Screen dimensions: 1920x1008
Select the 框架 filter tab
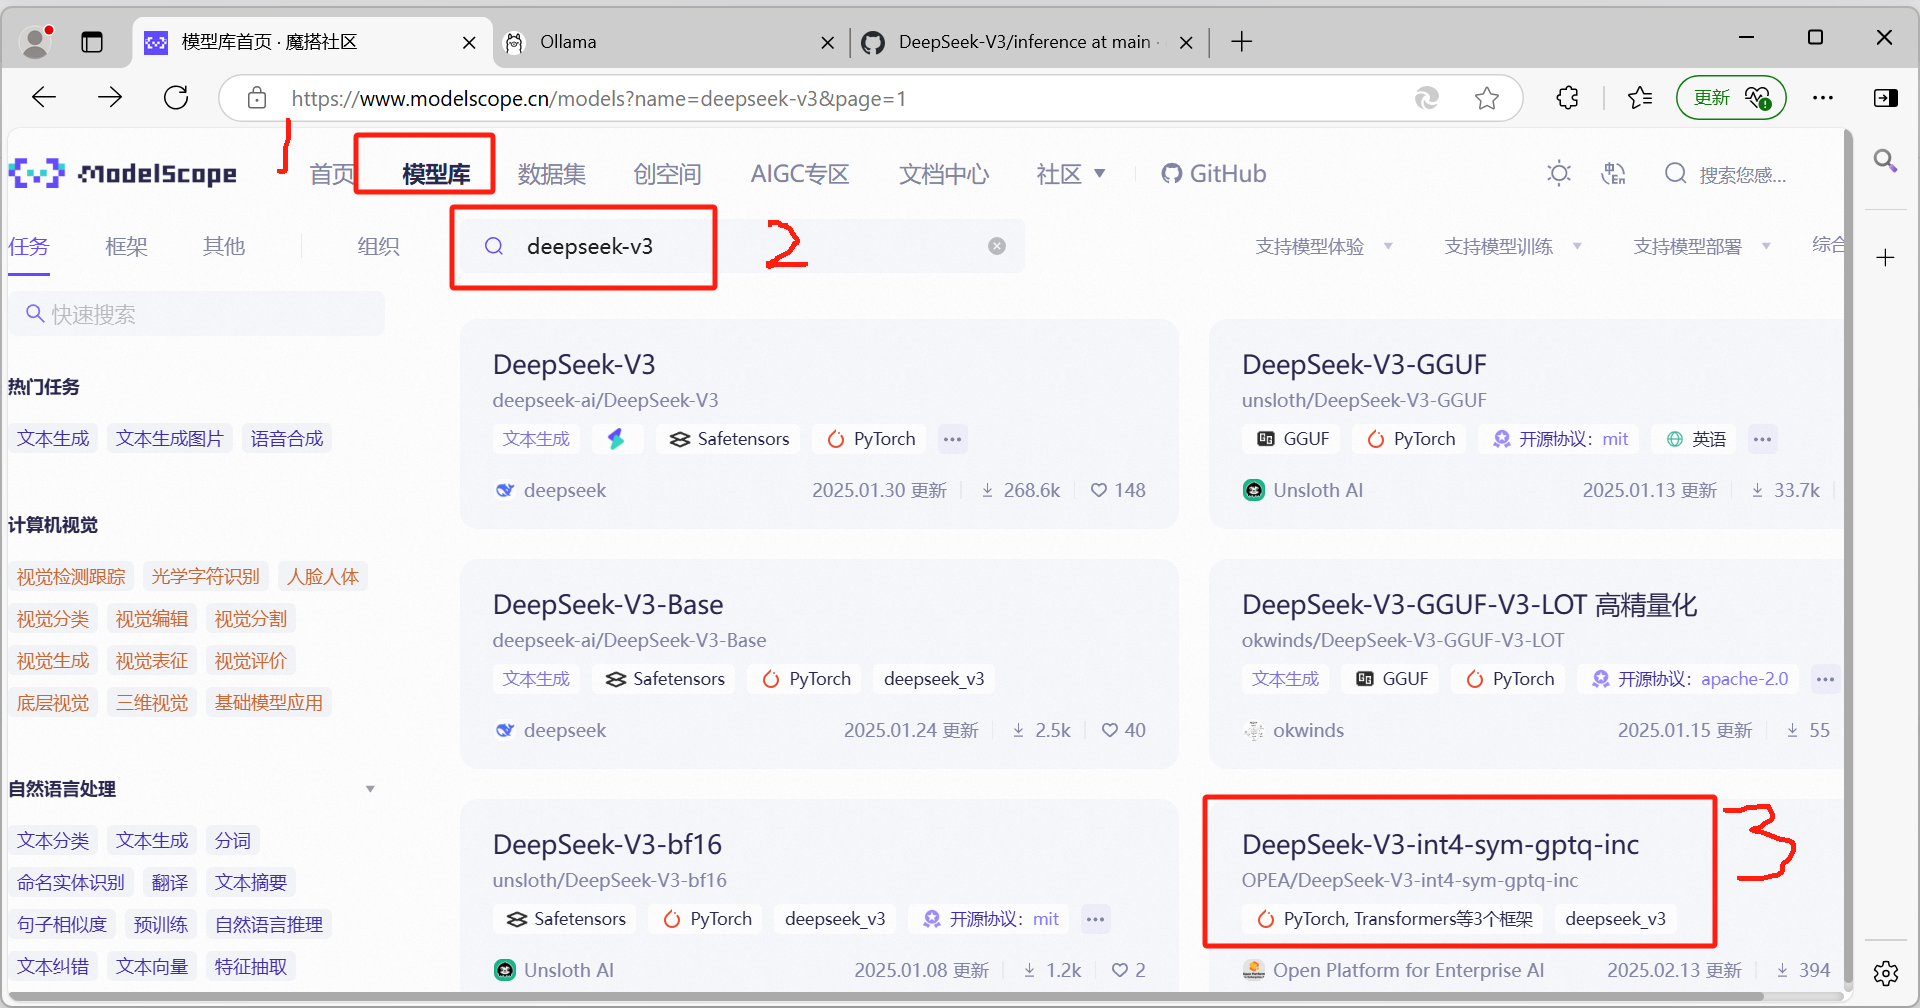tap(126, 246)
